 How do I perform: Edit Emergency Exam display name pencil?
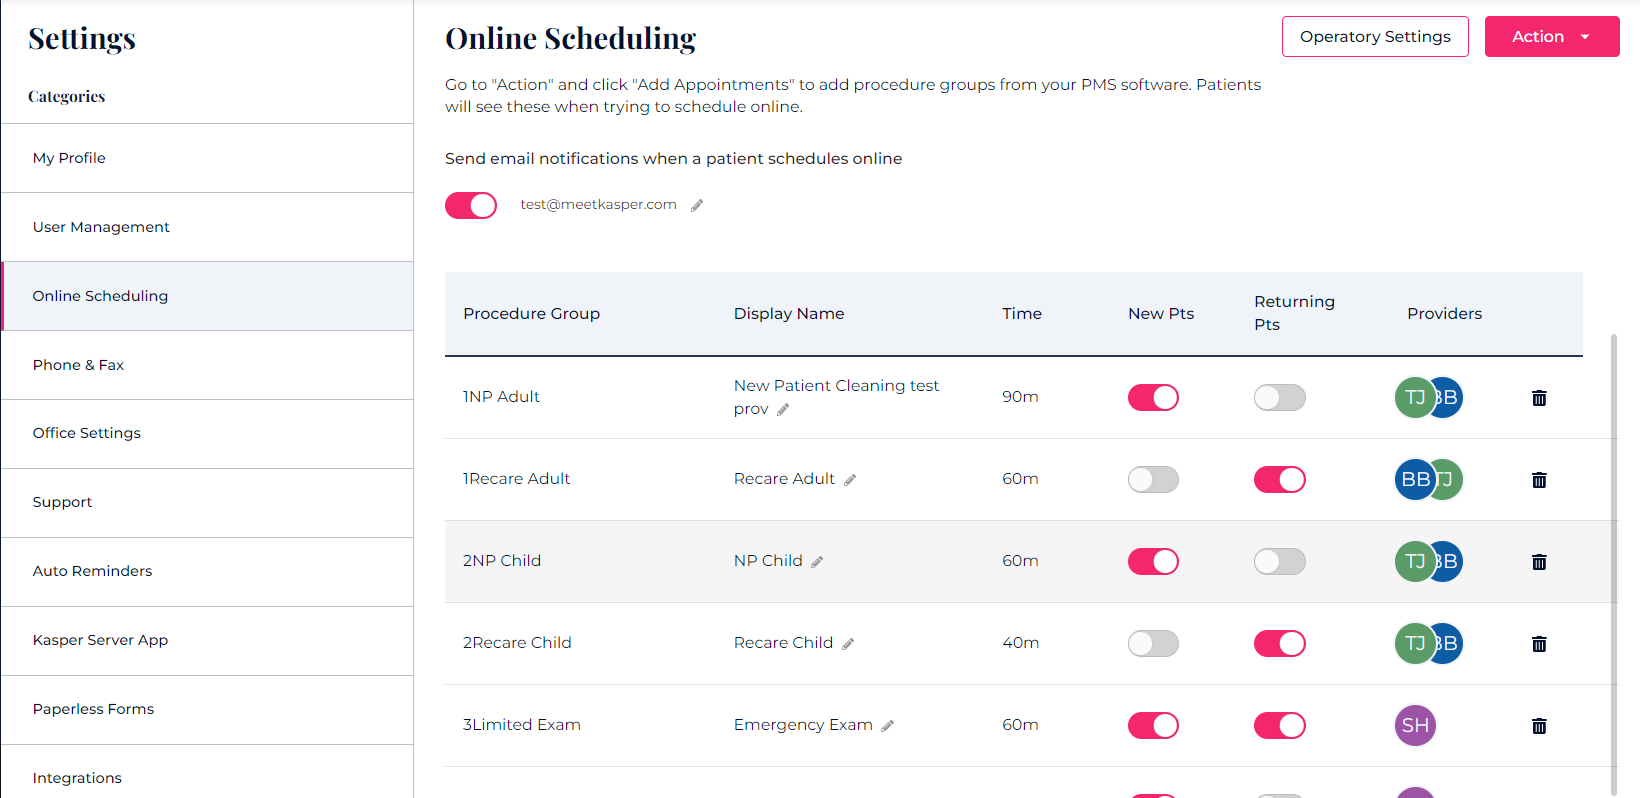tap(887, 726)
